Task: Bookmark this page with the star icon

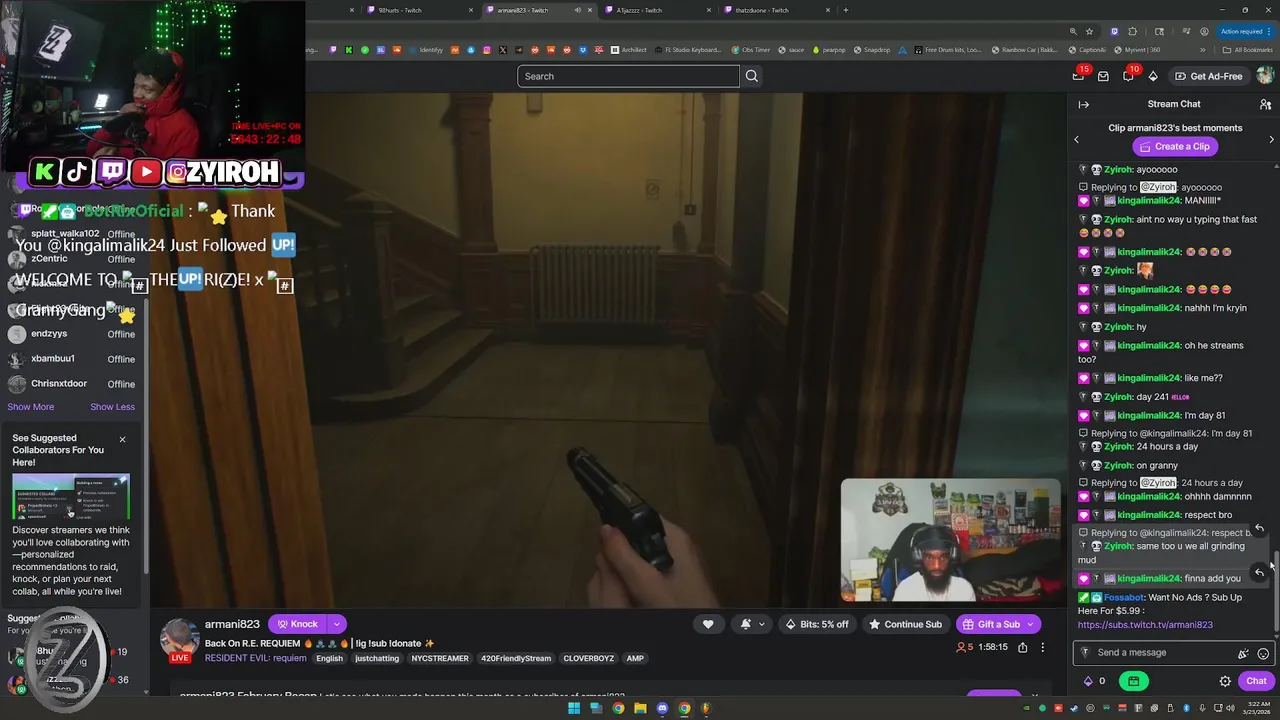Action: pos(1089,31)
